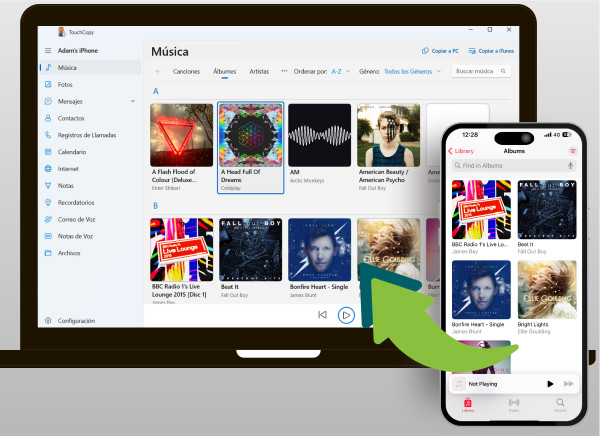Click the Buscar música search field
The image size is (600, 436).
481,71
